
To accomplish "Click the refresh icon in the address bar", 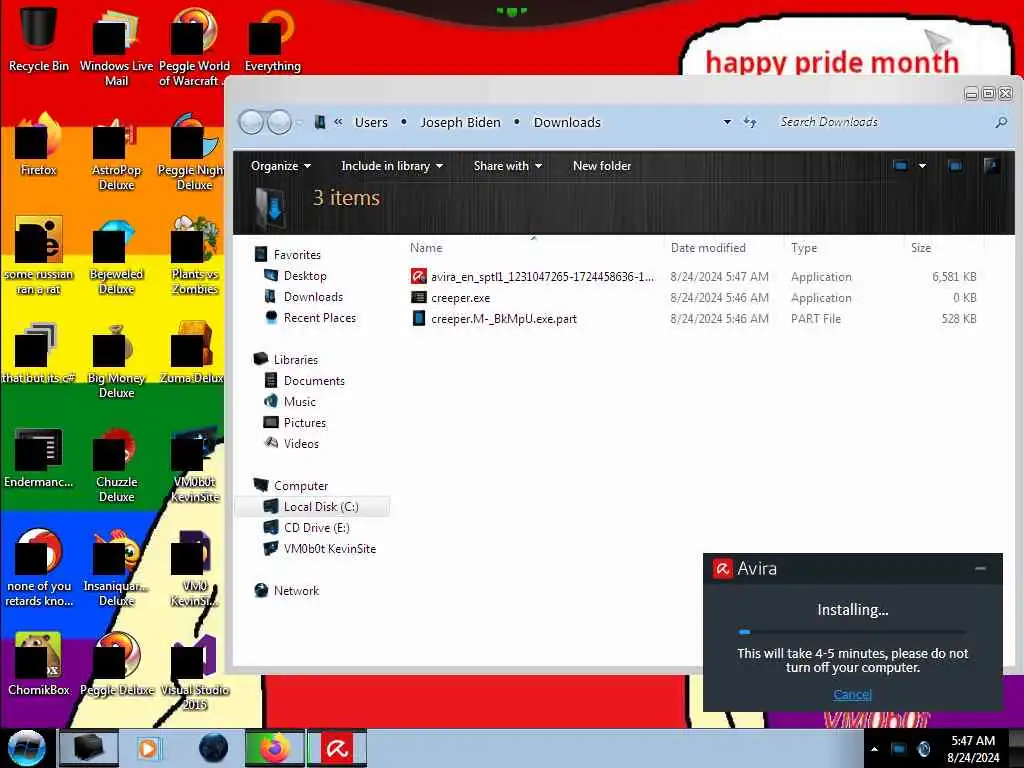I will coord(750,122).
